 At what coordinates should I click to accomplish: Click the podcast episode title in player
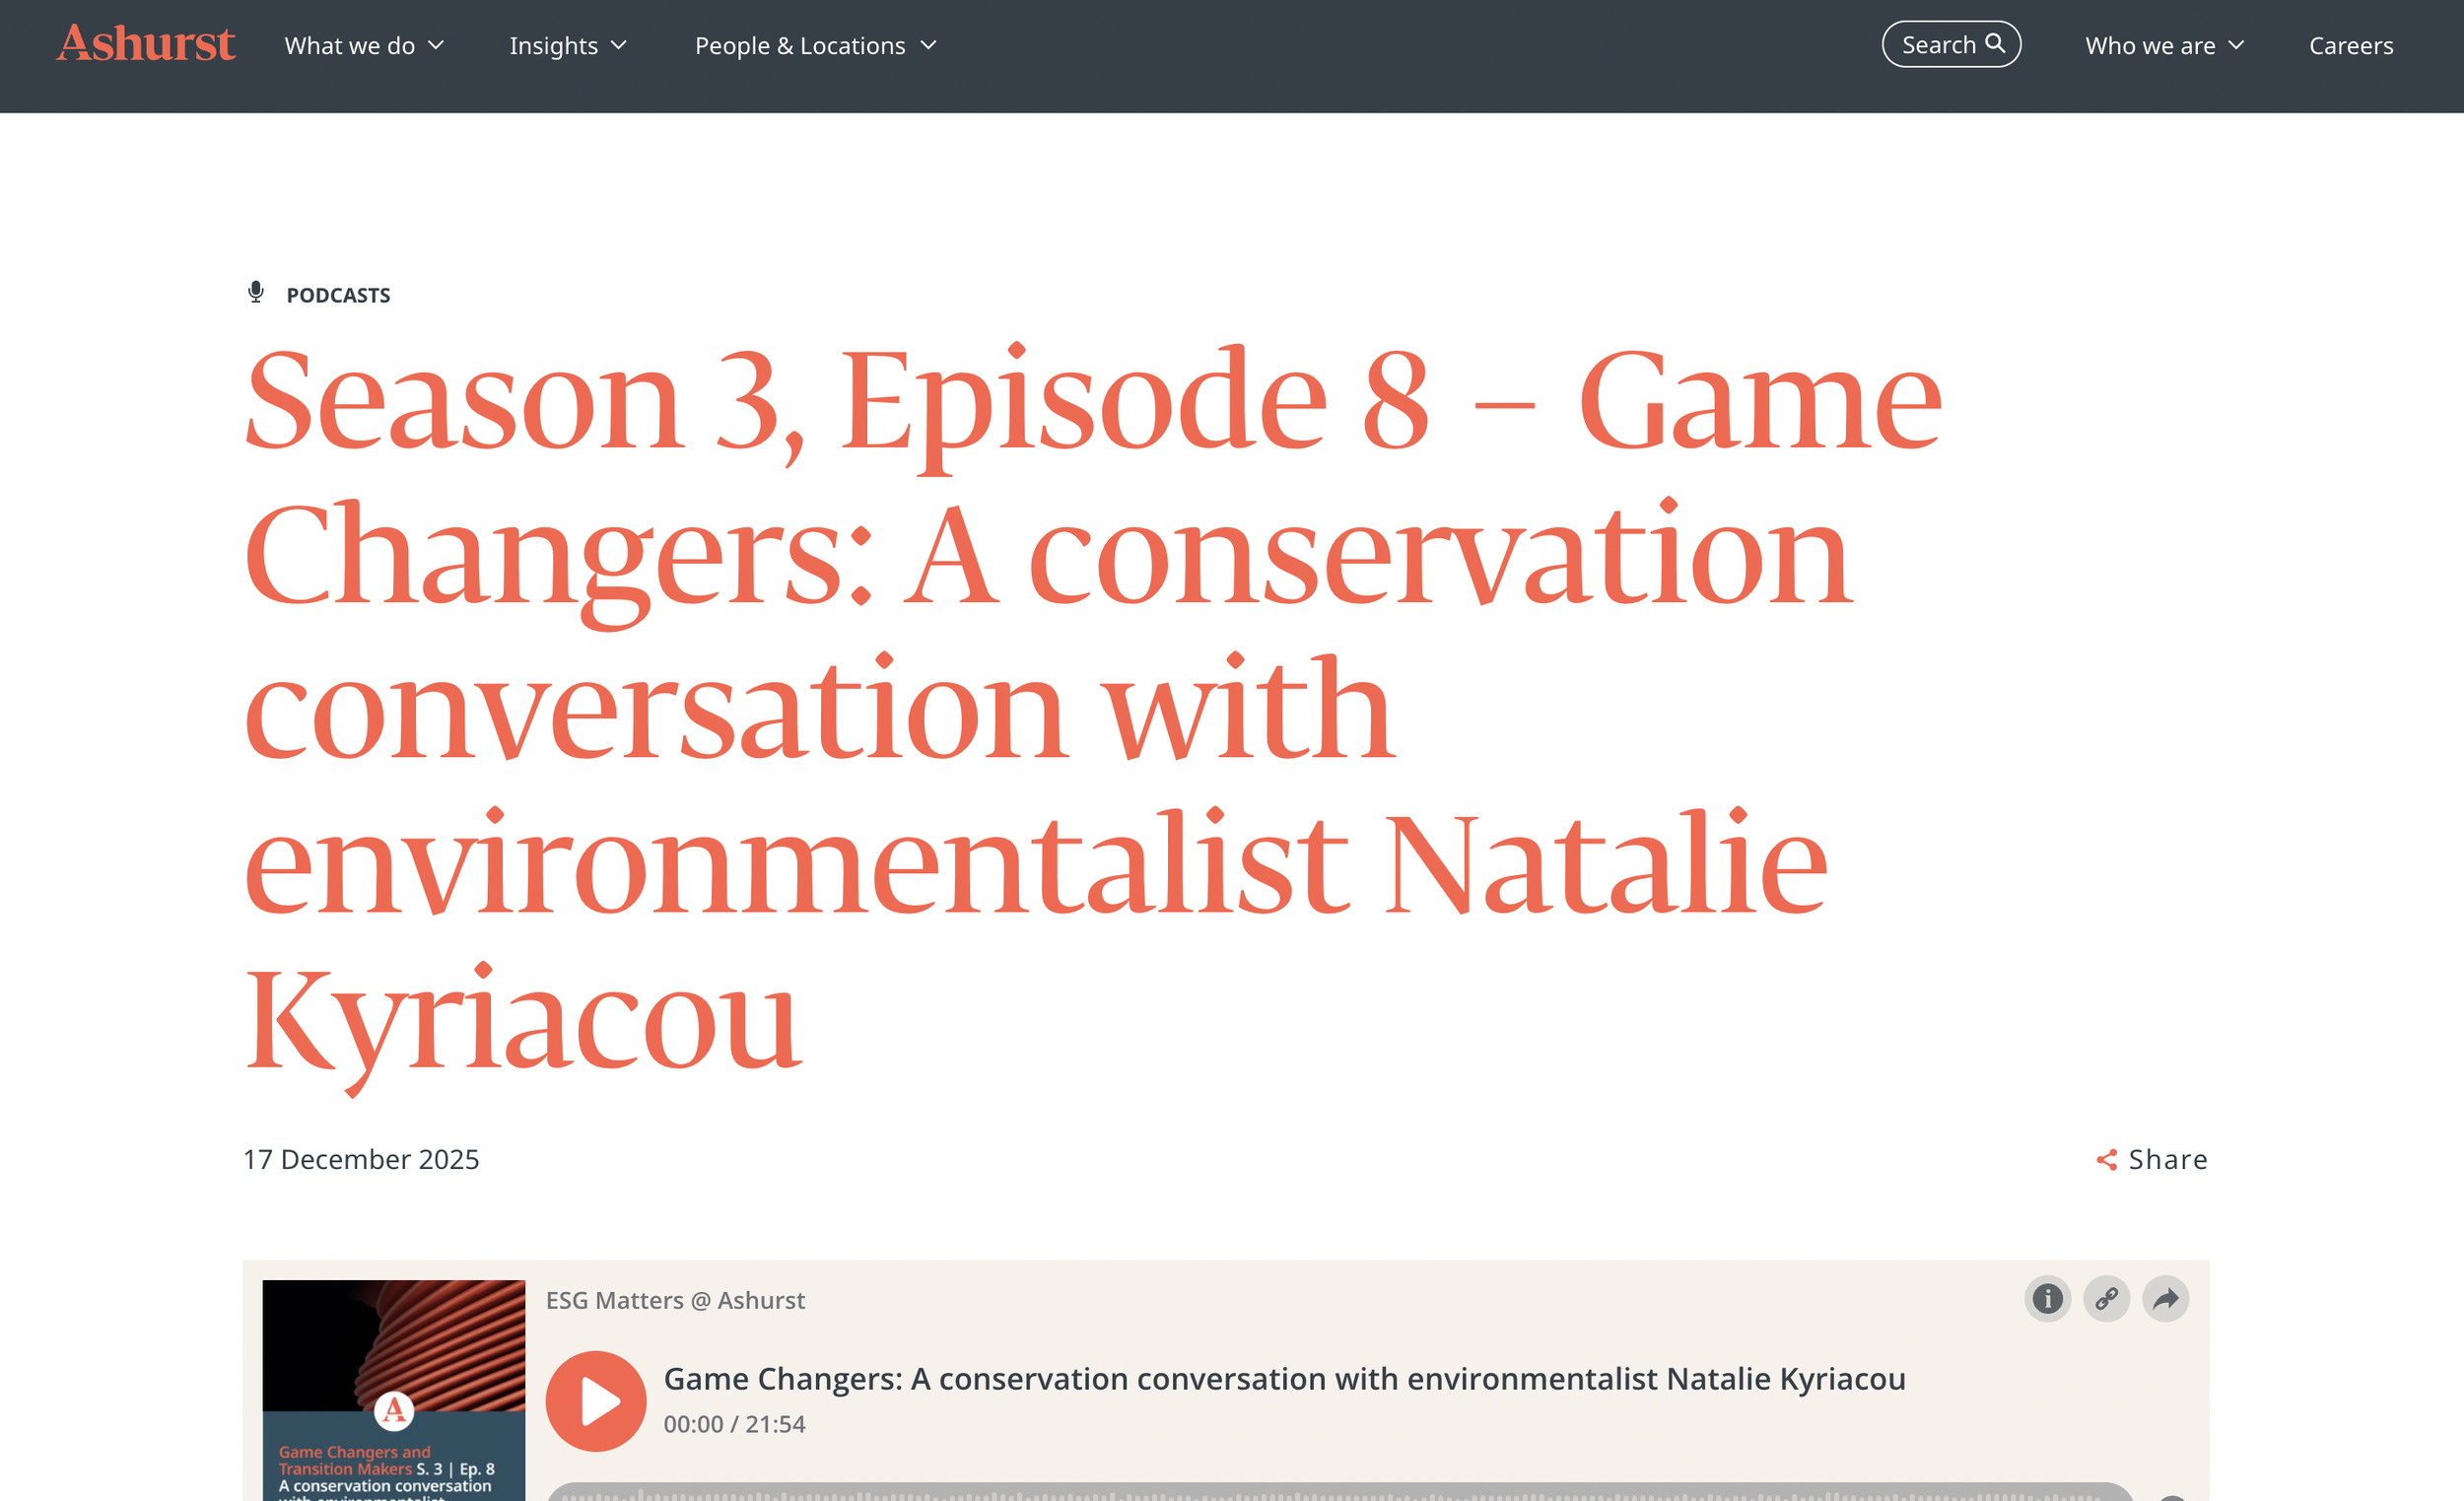tap(1284, 1378)
